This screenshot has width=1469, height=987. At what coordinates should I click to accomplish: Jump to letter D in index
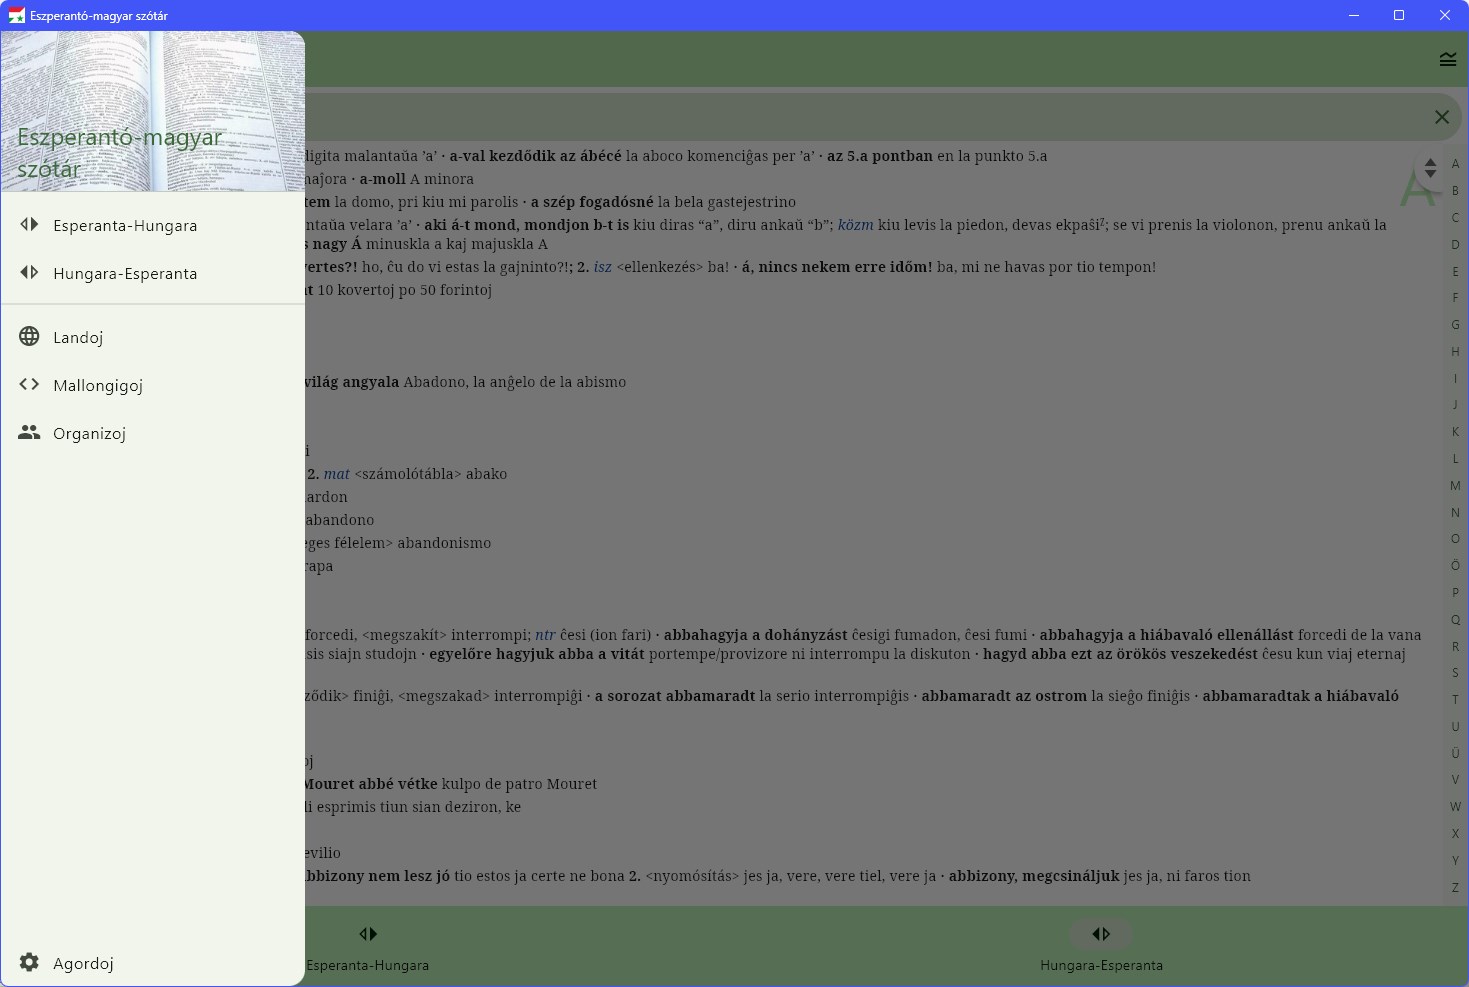(1455, 245)
